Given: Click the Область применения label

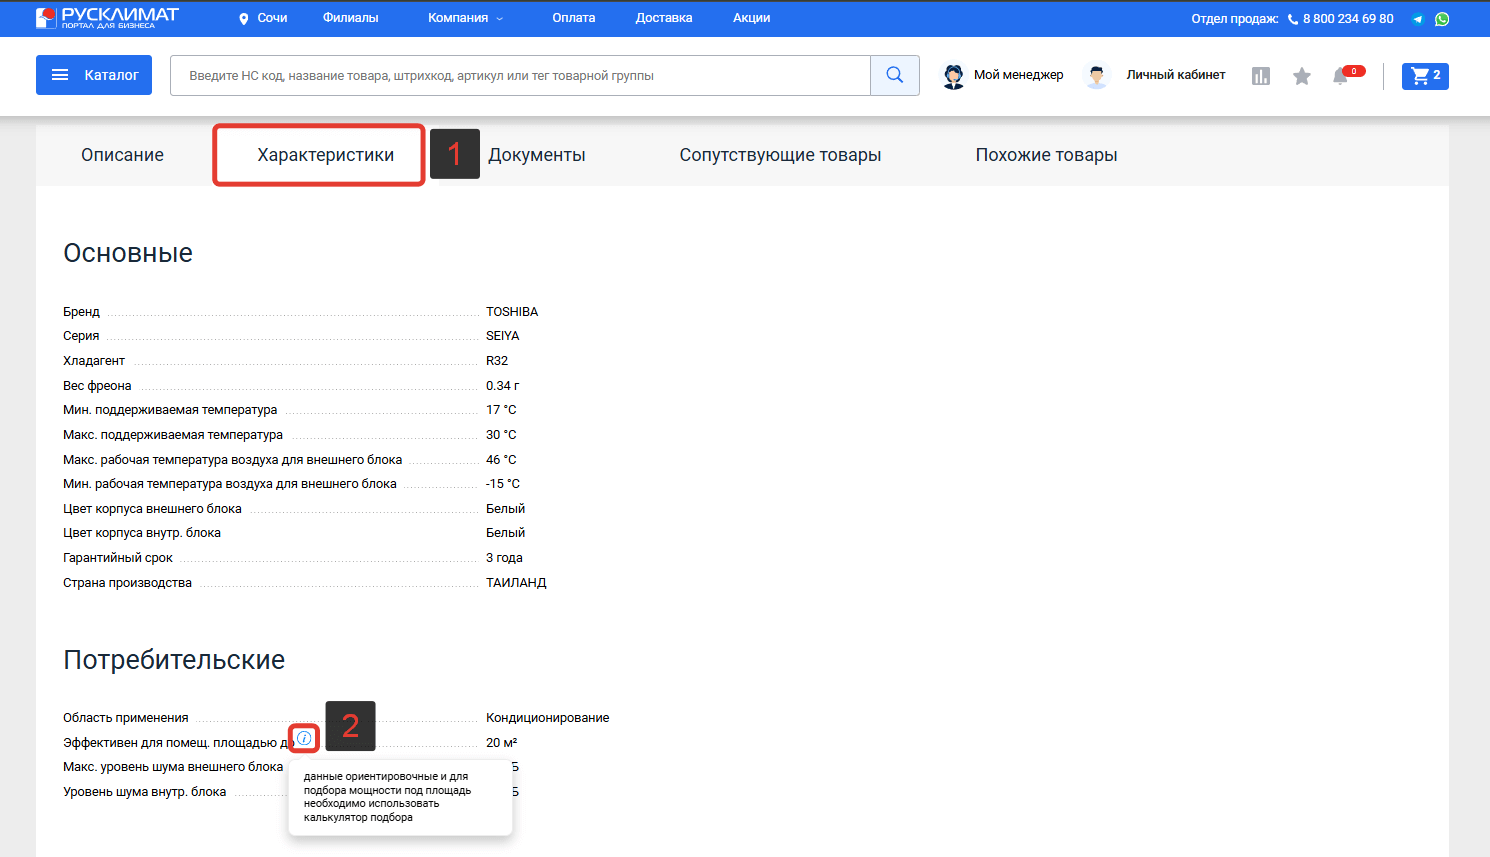Looking at the screenshot, I should point(126,718).
